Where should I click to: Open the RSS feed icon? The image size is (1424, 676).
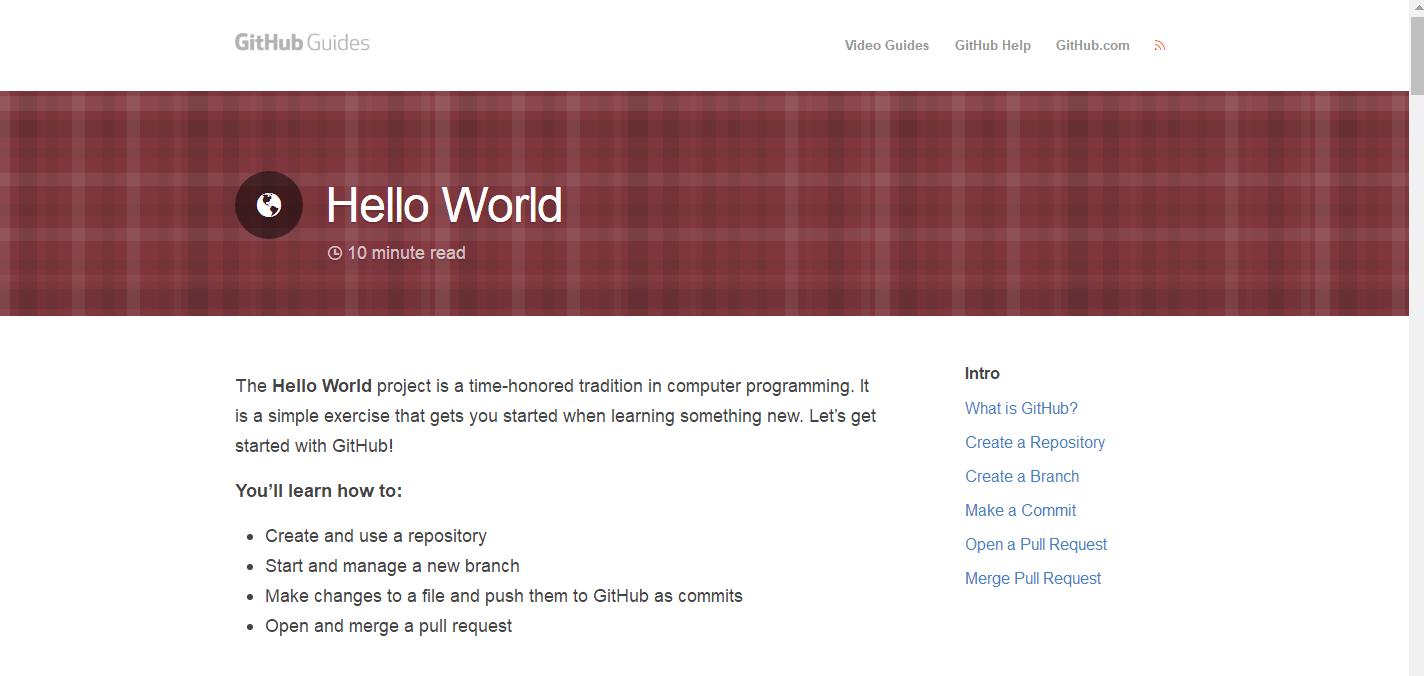coord(1160,46)
